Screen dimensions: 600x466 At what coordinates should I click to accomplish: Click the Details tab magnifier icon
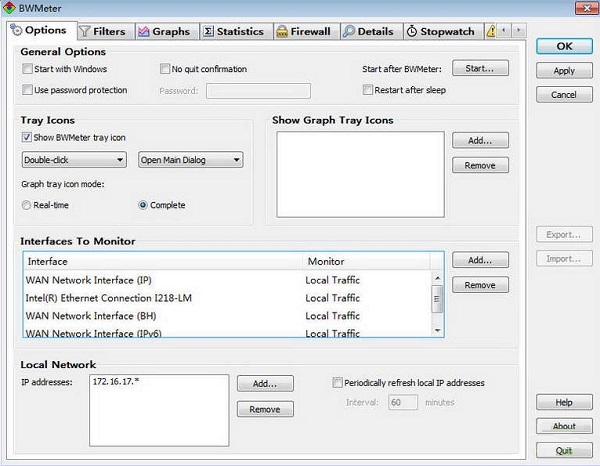coord(348,32)
